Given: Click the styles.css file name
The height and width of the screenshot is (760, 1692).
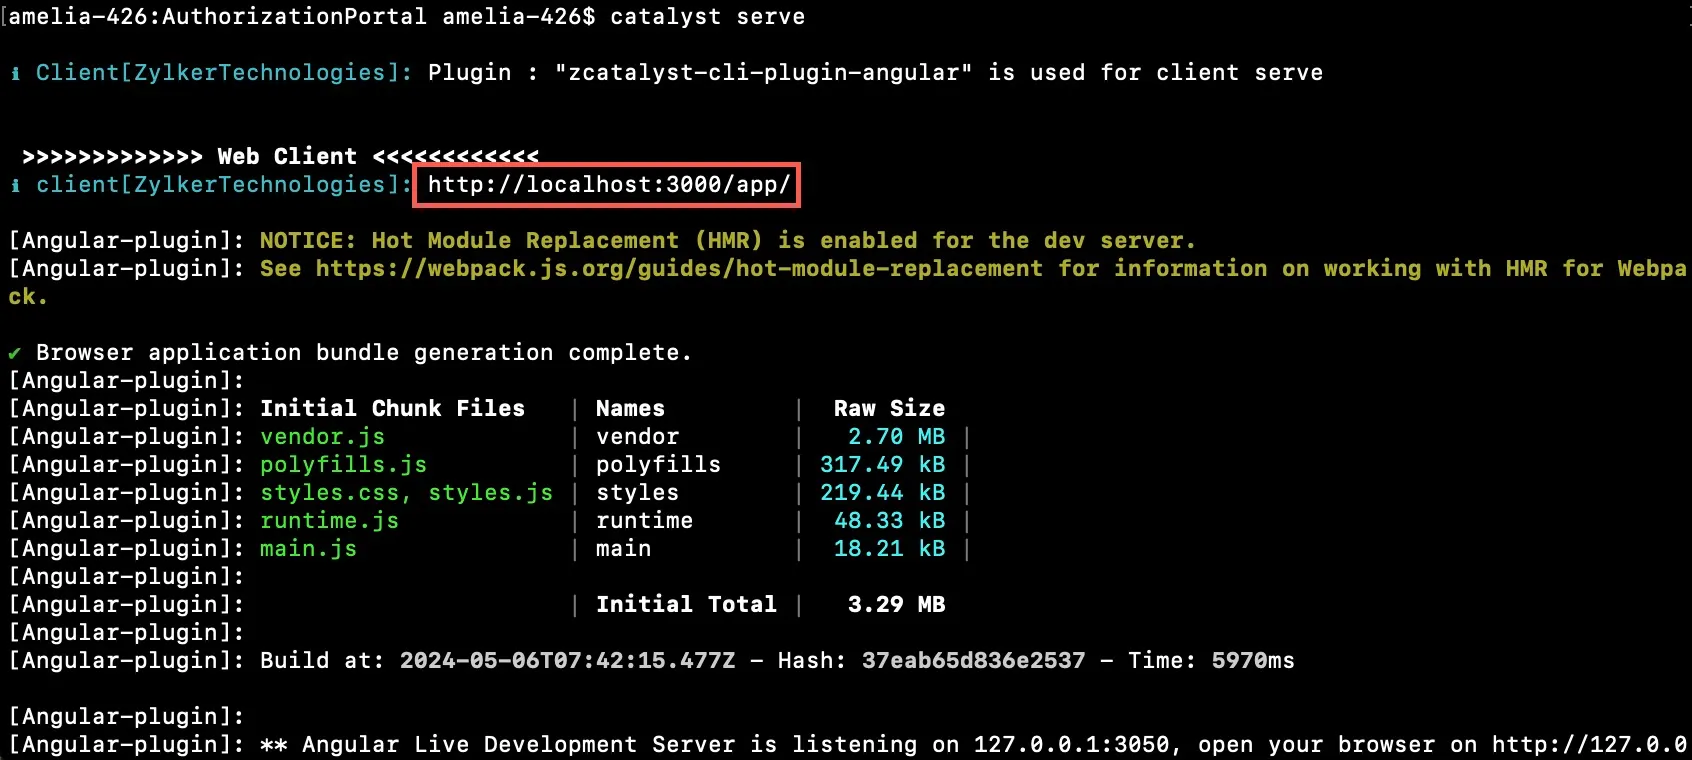Looking at the screenshot, I should click(335, 493).
